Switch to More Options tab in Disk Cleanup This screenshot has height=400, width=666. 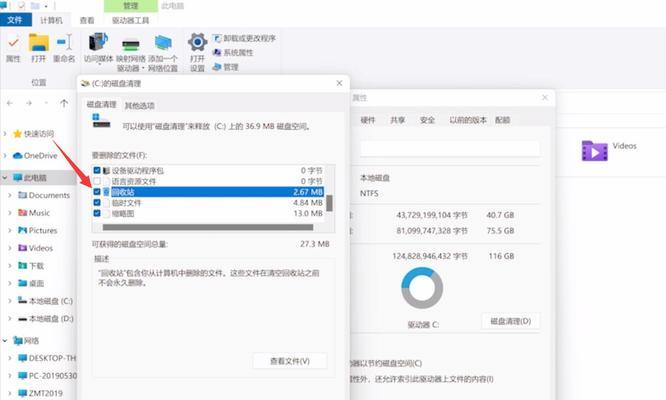tap(139, 105)
